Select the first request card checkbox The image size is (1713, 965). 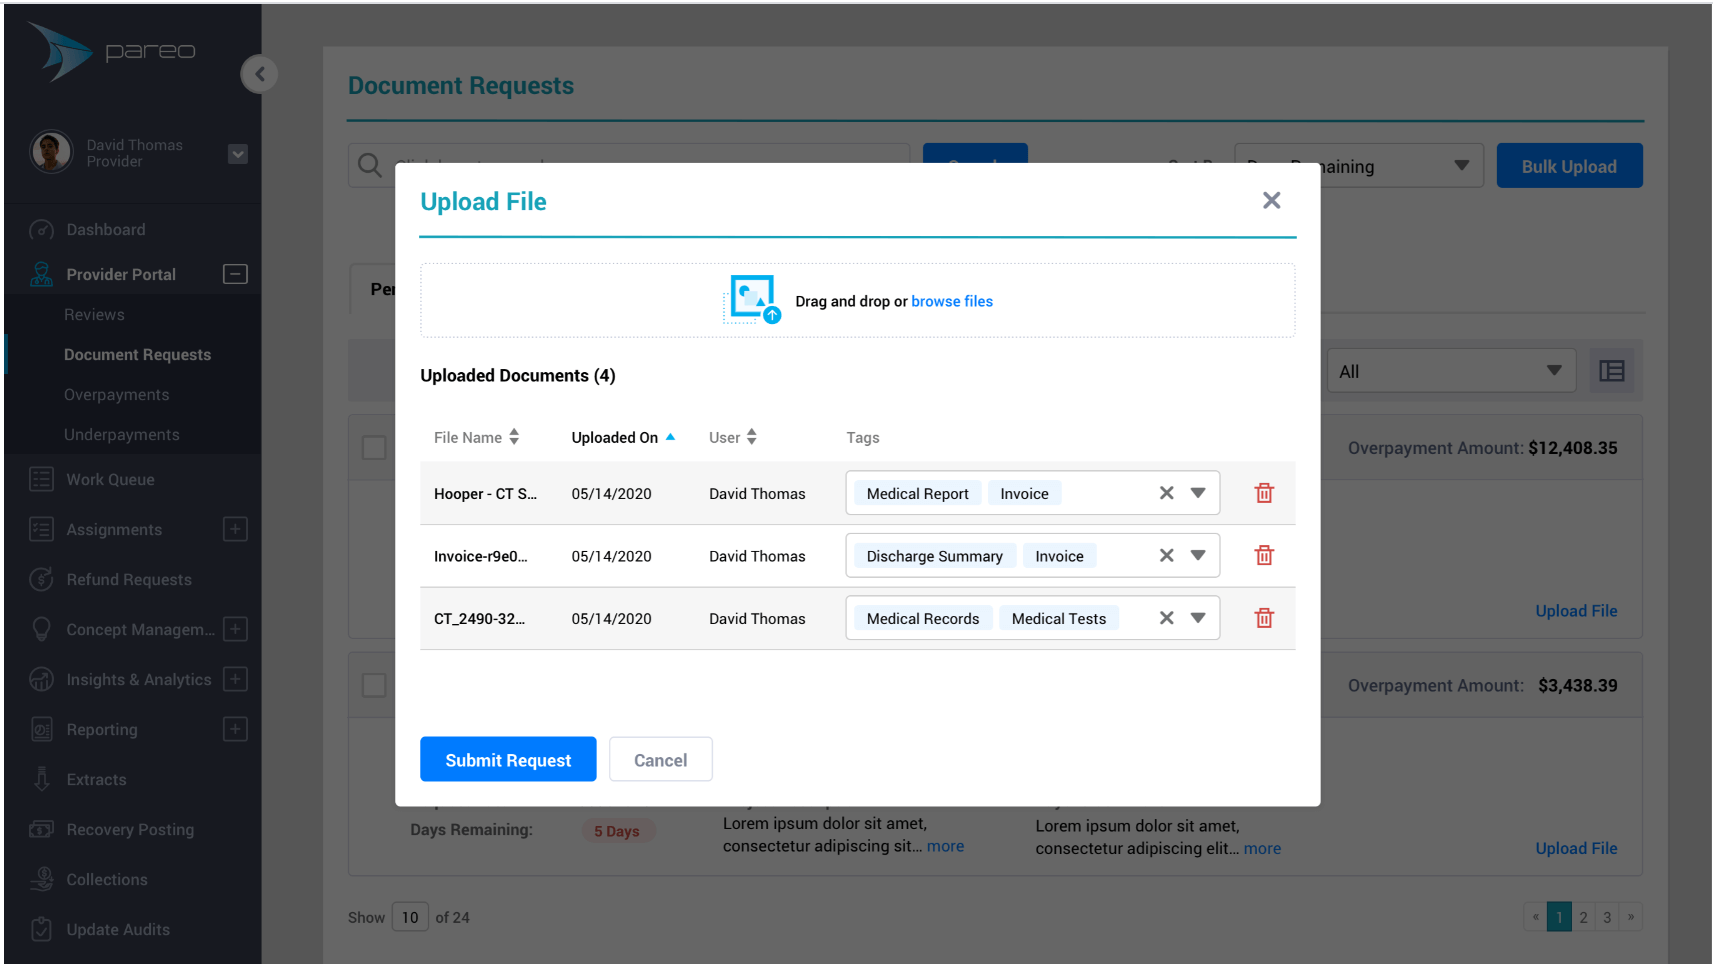[x=374, y=447]
